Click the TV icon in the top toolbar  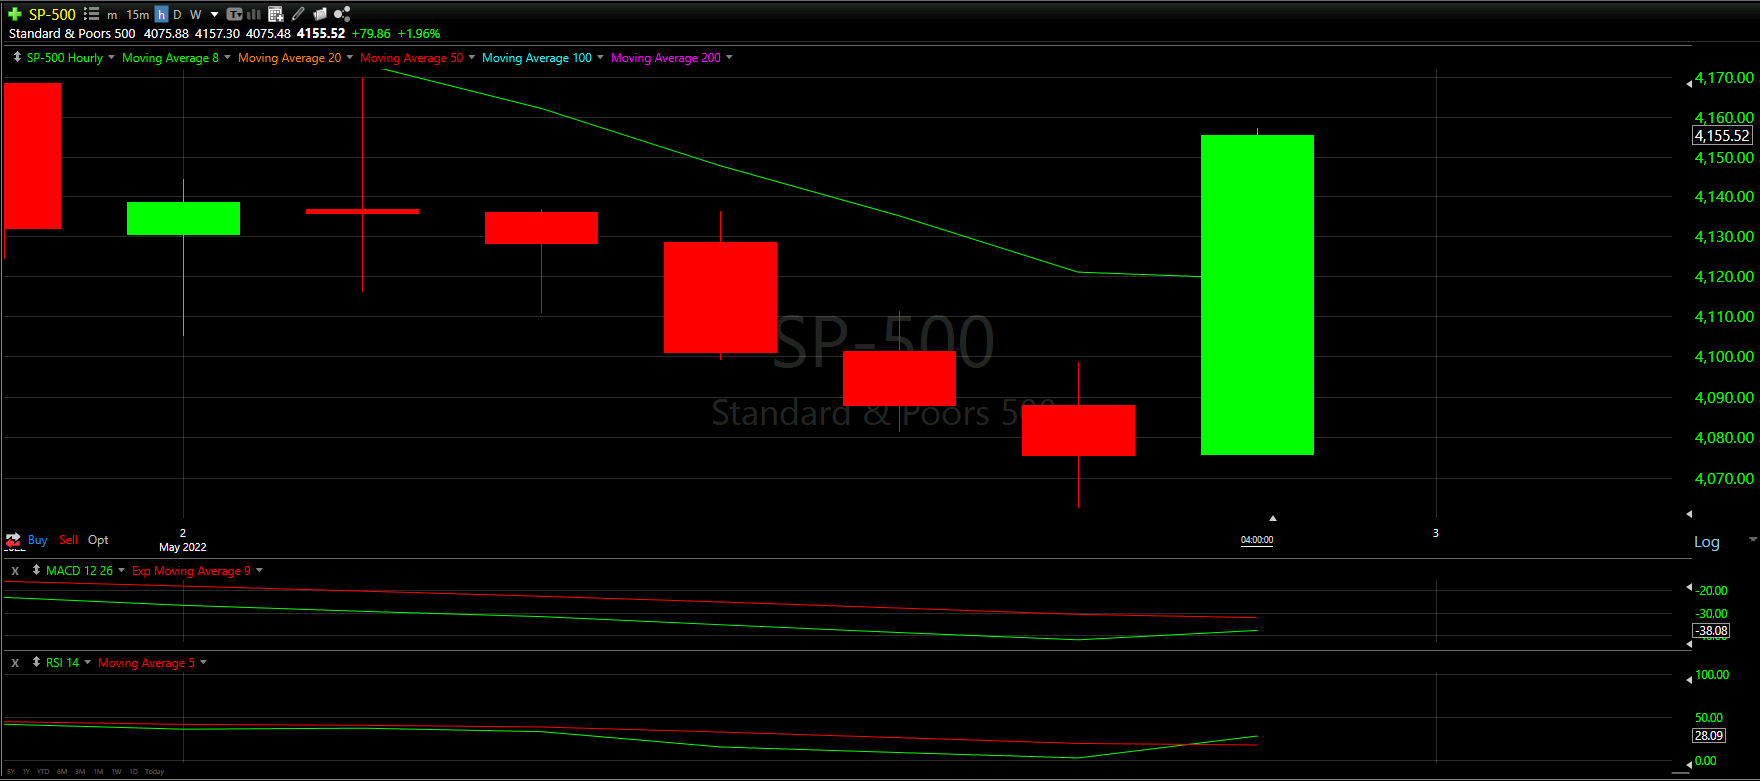pos(235,14)
